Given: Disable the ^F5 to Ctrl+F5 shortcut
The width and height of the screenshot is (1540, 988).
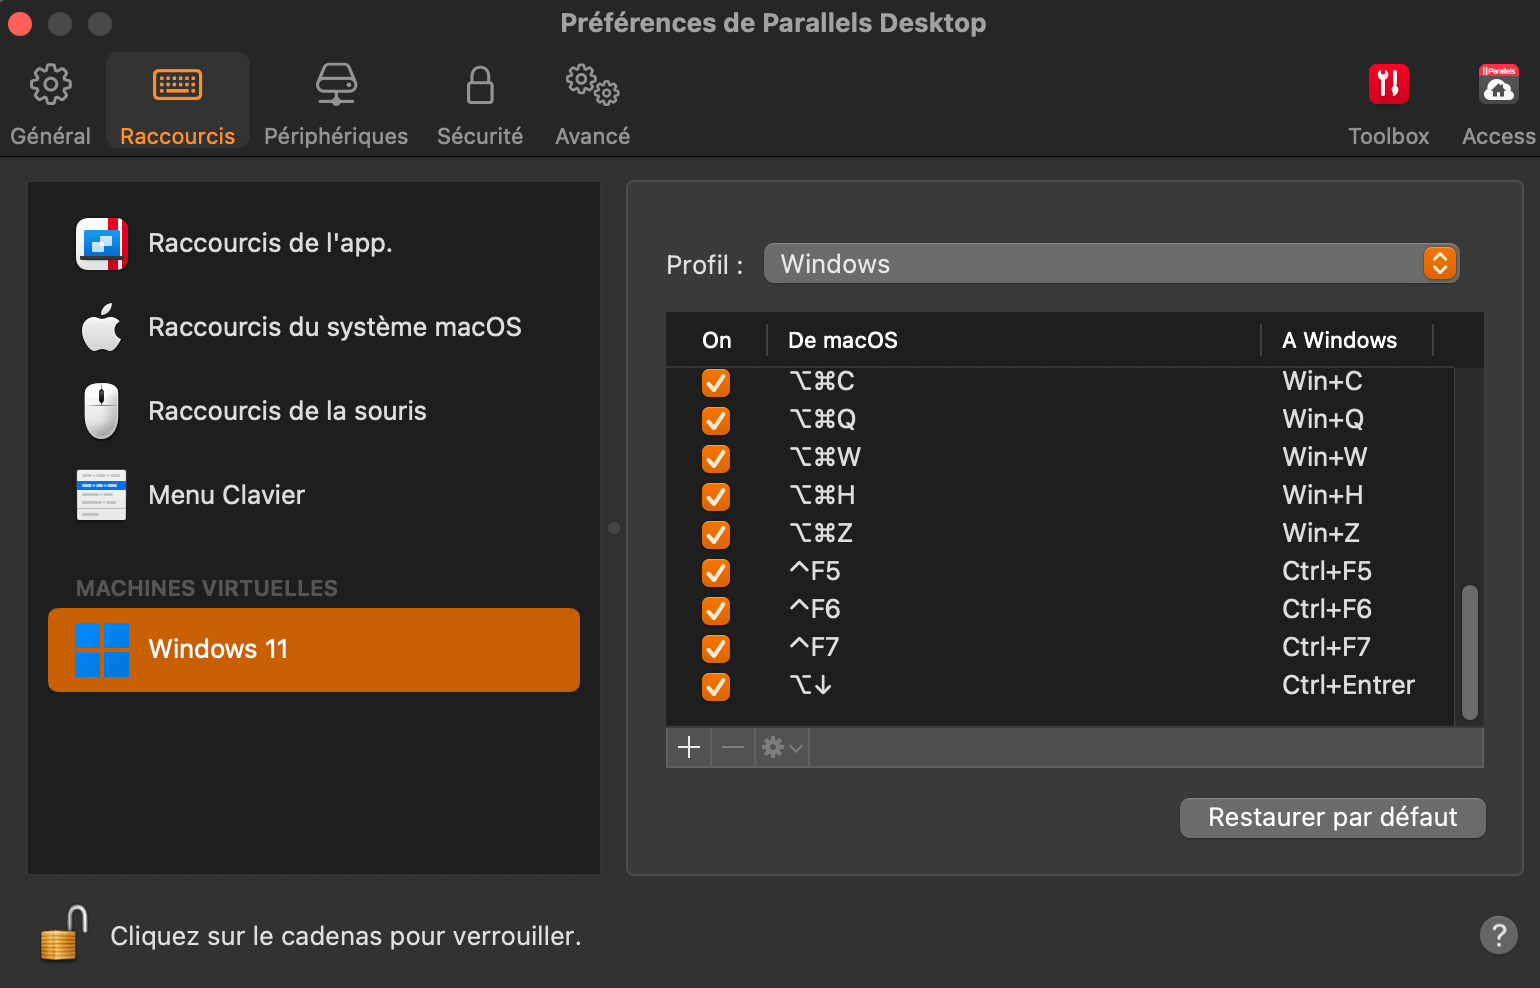Looking at the screenshot, I should click(716, 572).
